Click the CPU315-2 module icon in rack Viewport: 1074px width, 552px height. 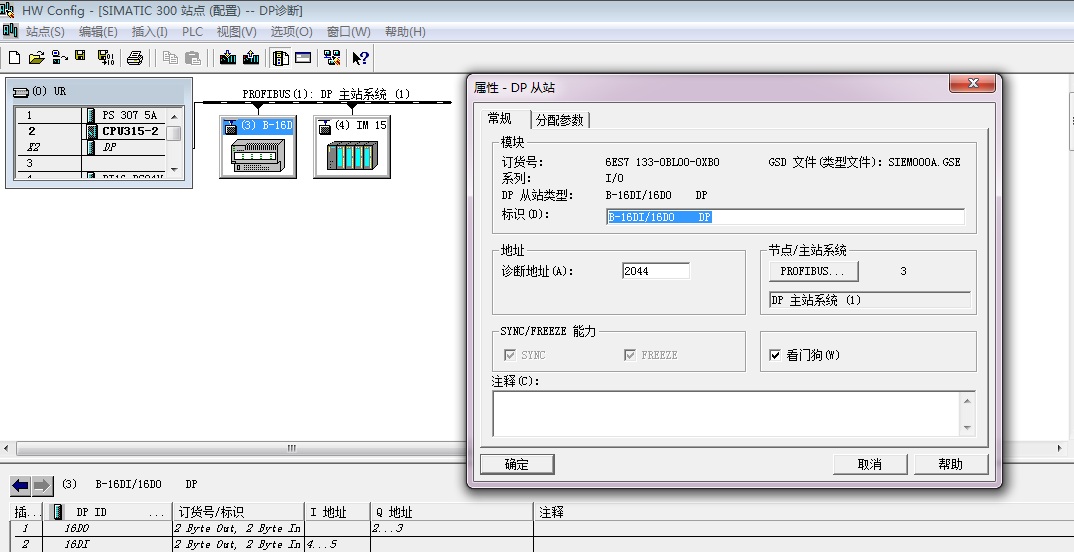coord(92,131)
